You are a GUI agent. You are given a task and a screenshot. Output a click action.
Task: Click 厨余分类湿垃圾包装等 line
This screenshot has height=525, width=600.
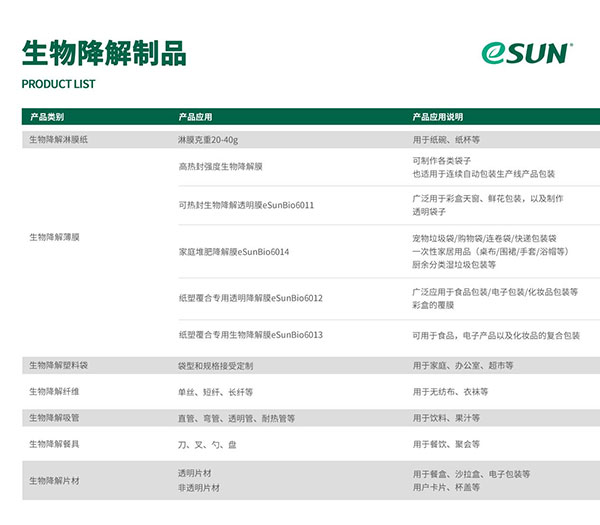pyautogui.click(x=454, y=264)
